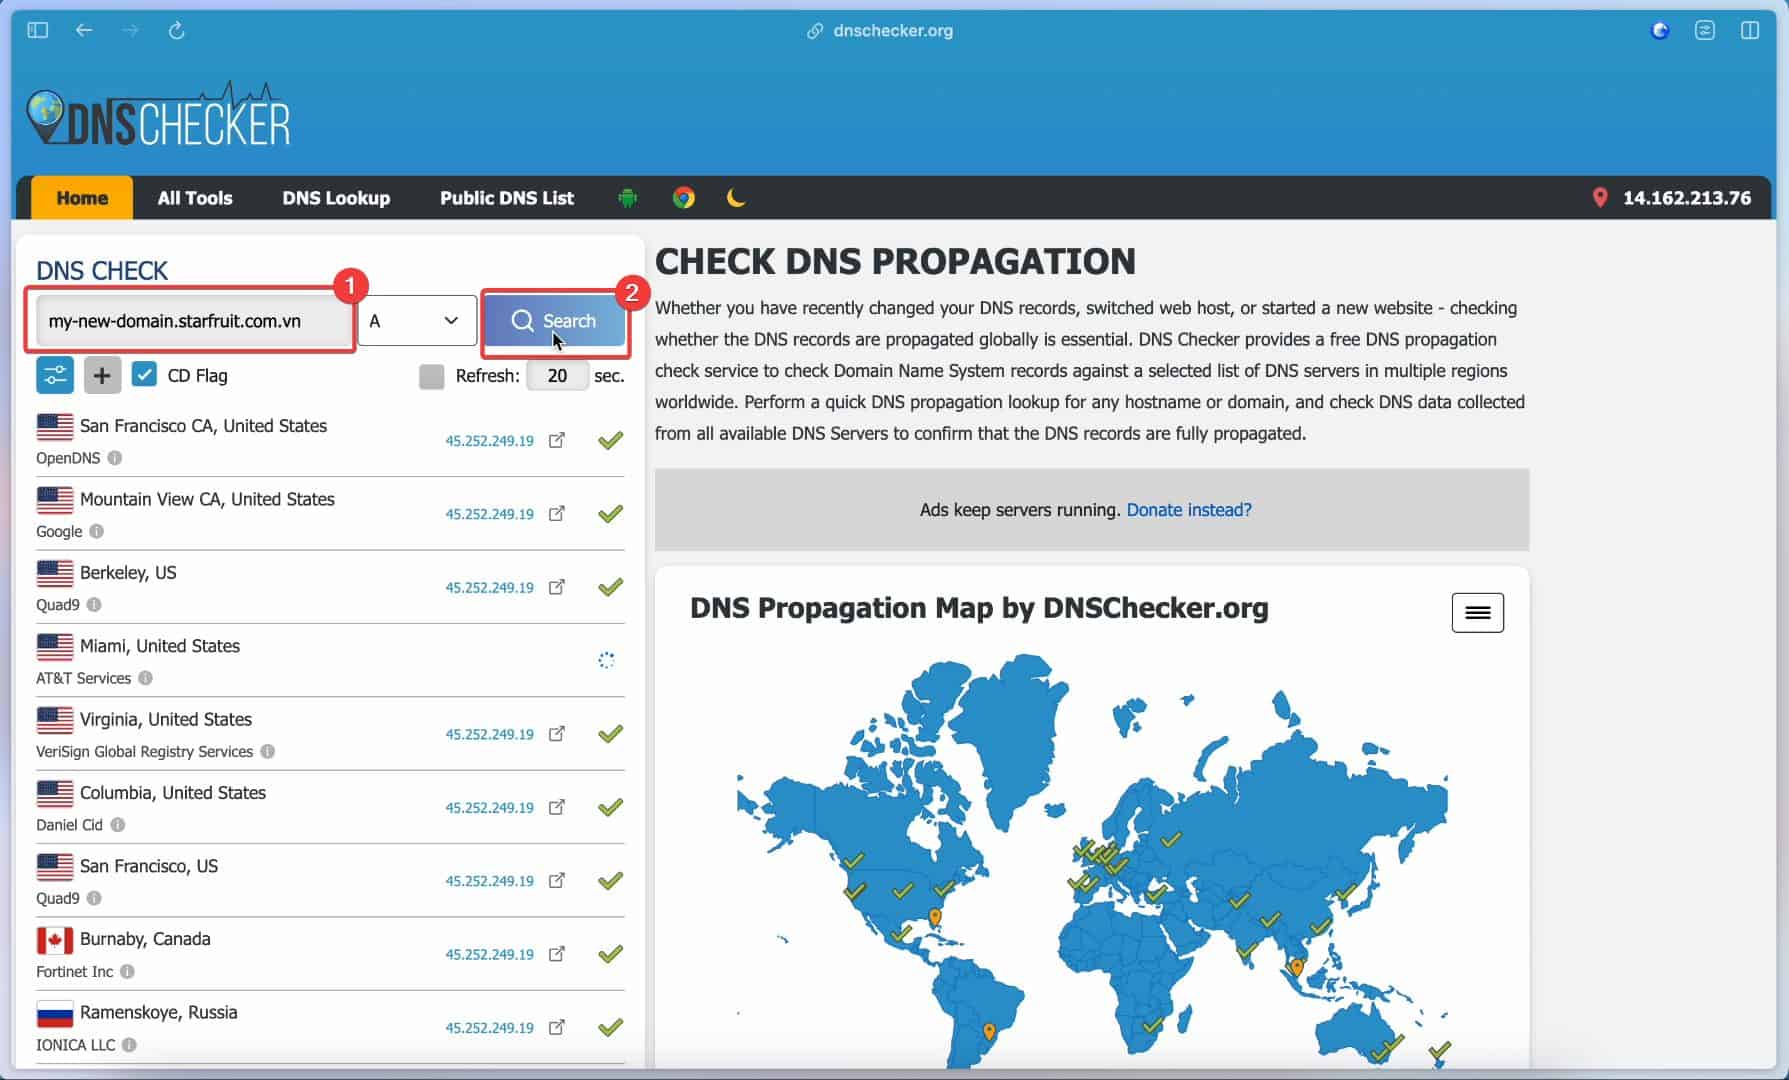Click 45.252.249.19 in Mountain View Google row

490,514
